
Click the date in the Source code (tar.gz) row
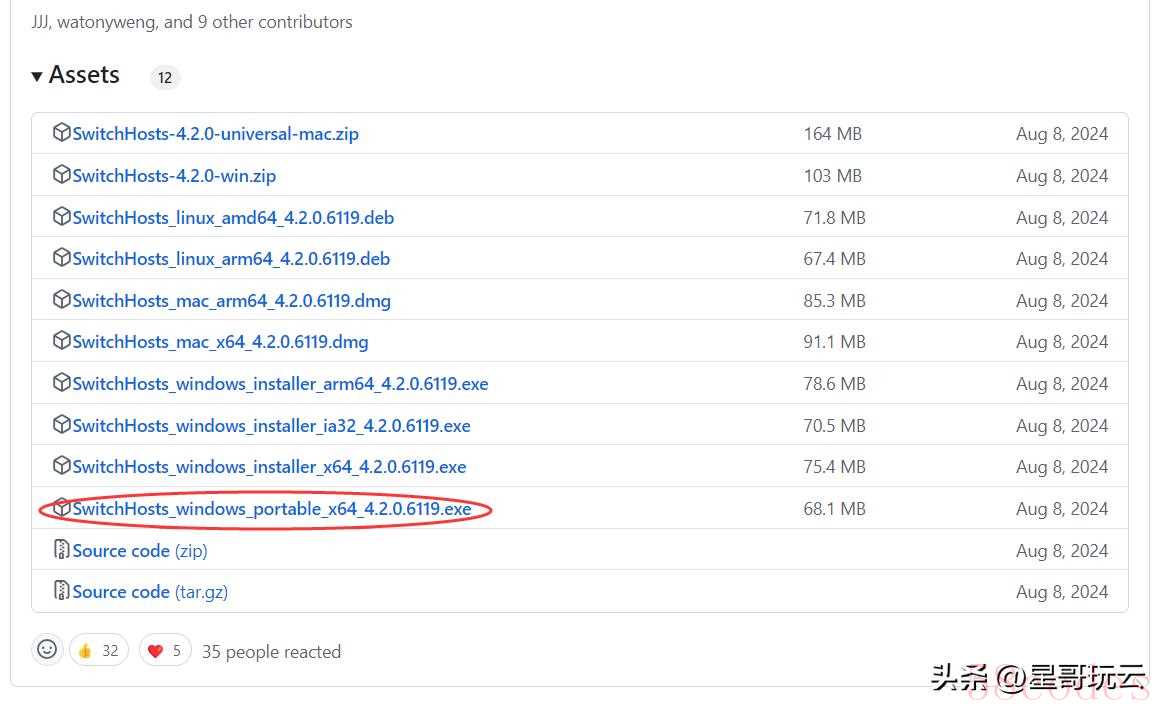click(1062, 592)
